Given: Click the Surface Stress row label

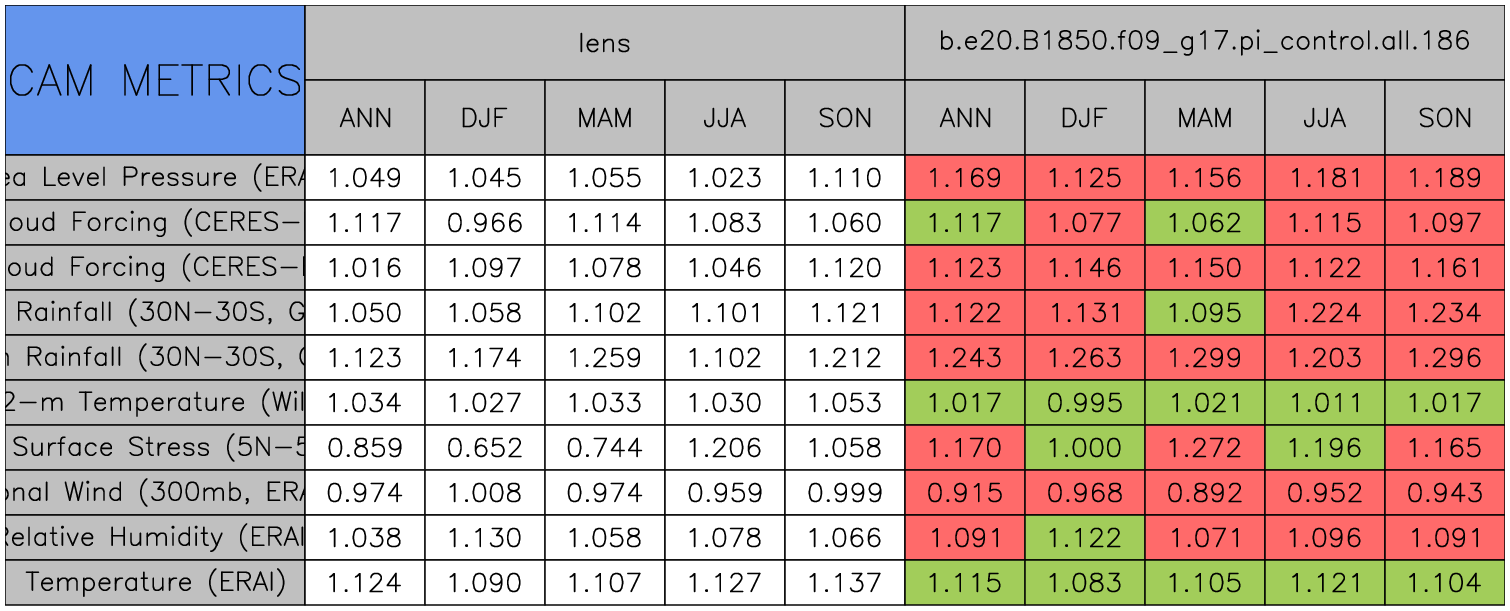Looking at the screenshot, I should [155, 447].
